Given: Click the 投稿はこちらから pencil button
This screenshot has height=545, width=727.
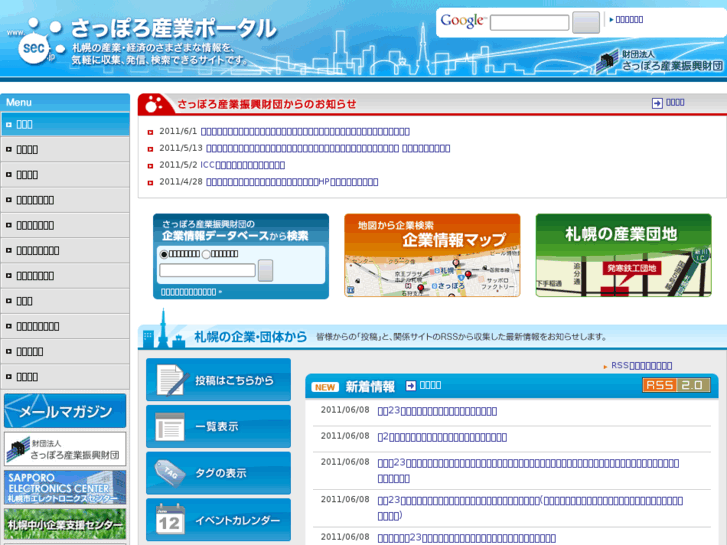Looking at the screenshot, I should click(218, 380).
